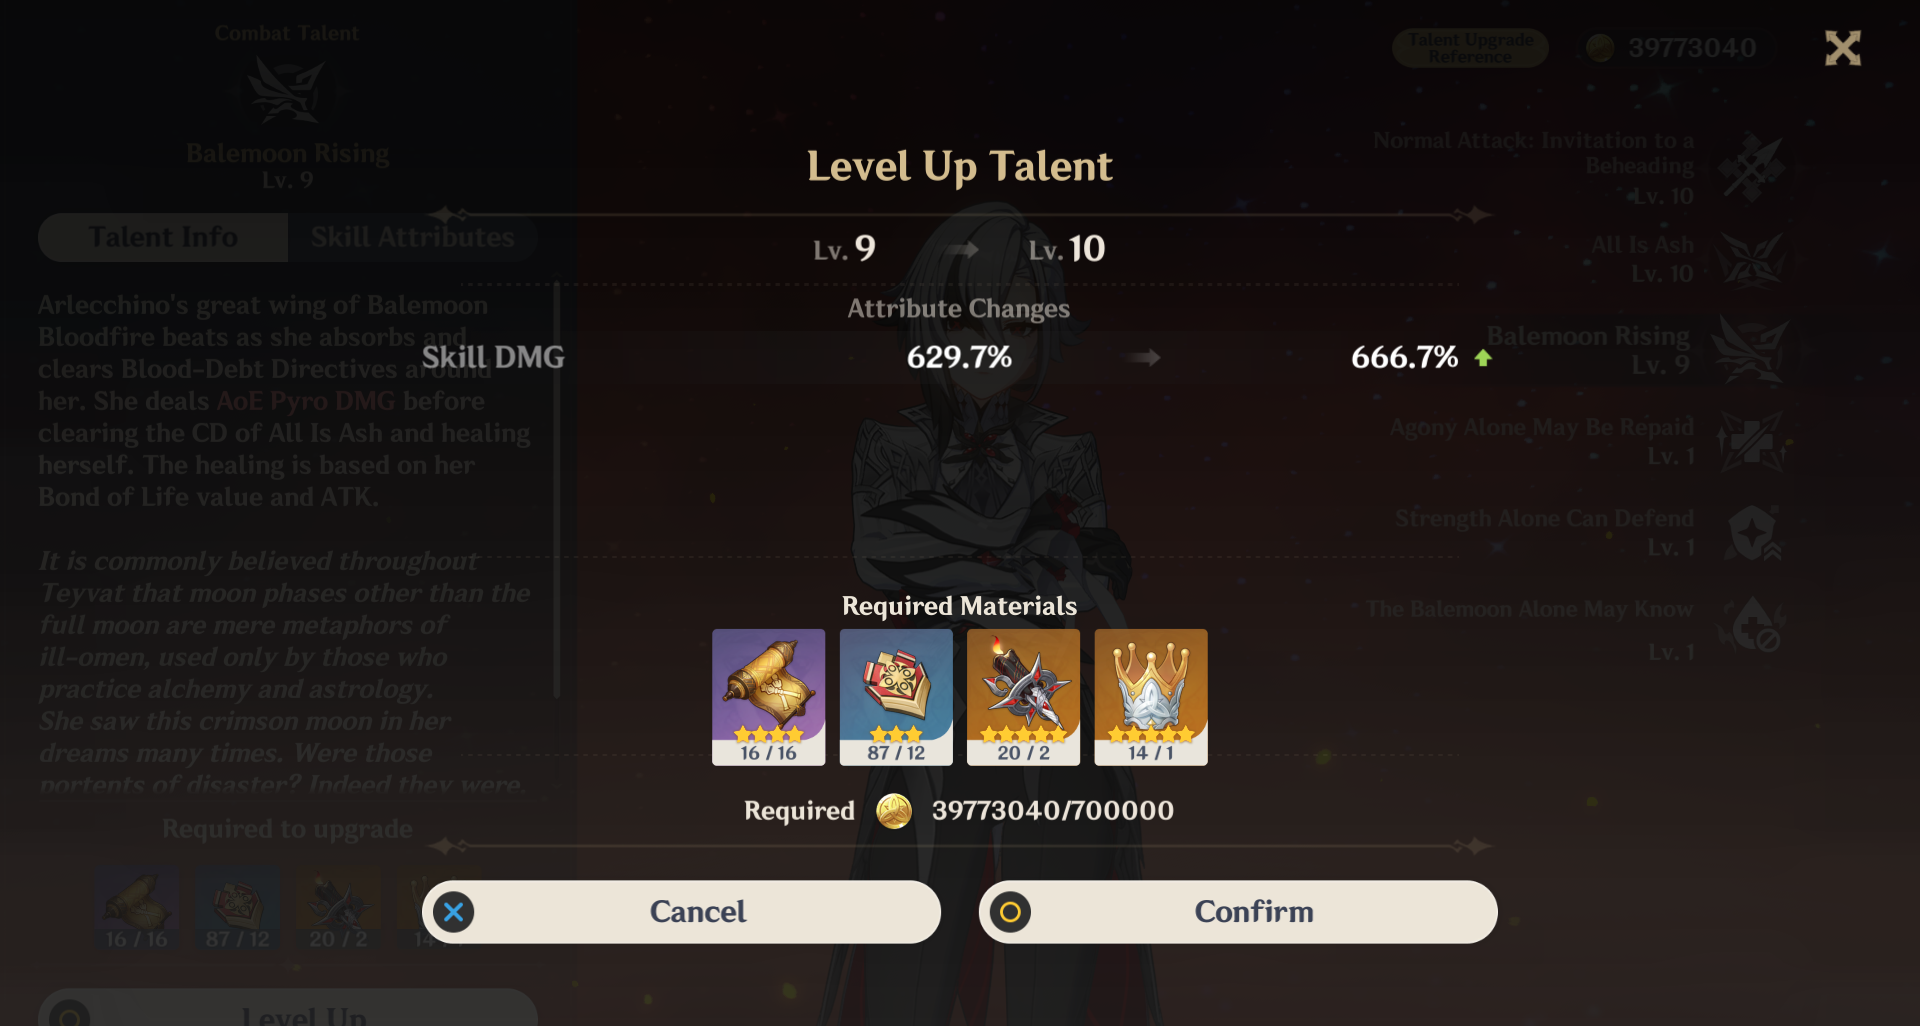Click the Mora coin icon beside Required
Screen dimensions: 1920x1026
[x=894, y=810]
